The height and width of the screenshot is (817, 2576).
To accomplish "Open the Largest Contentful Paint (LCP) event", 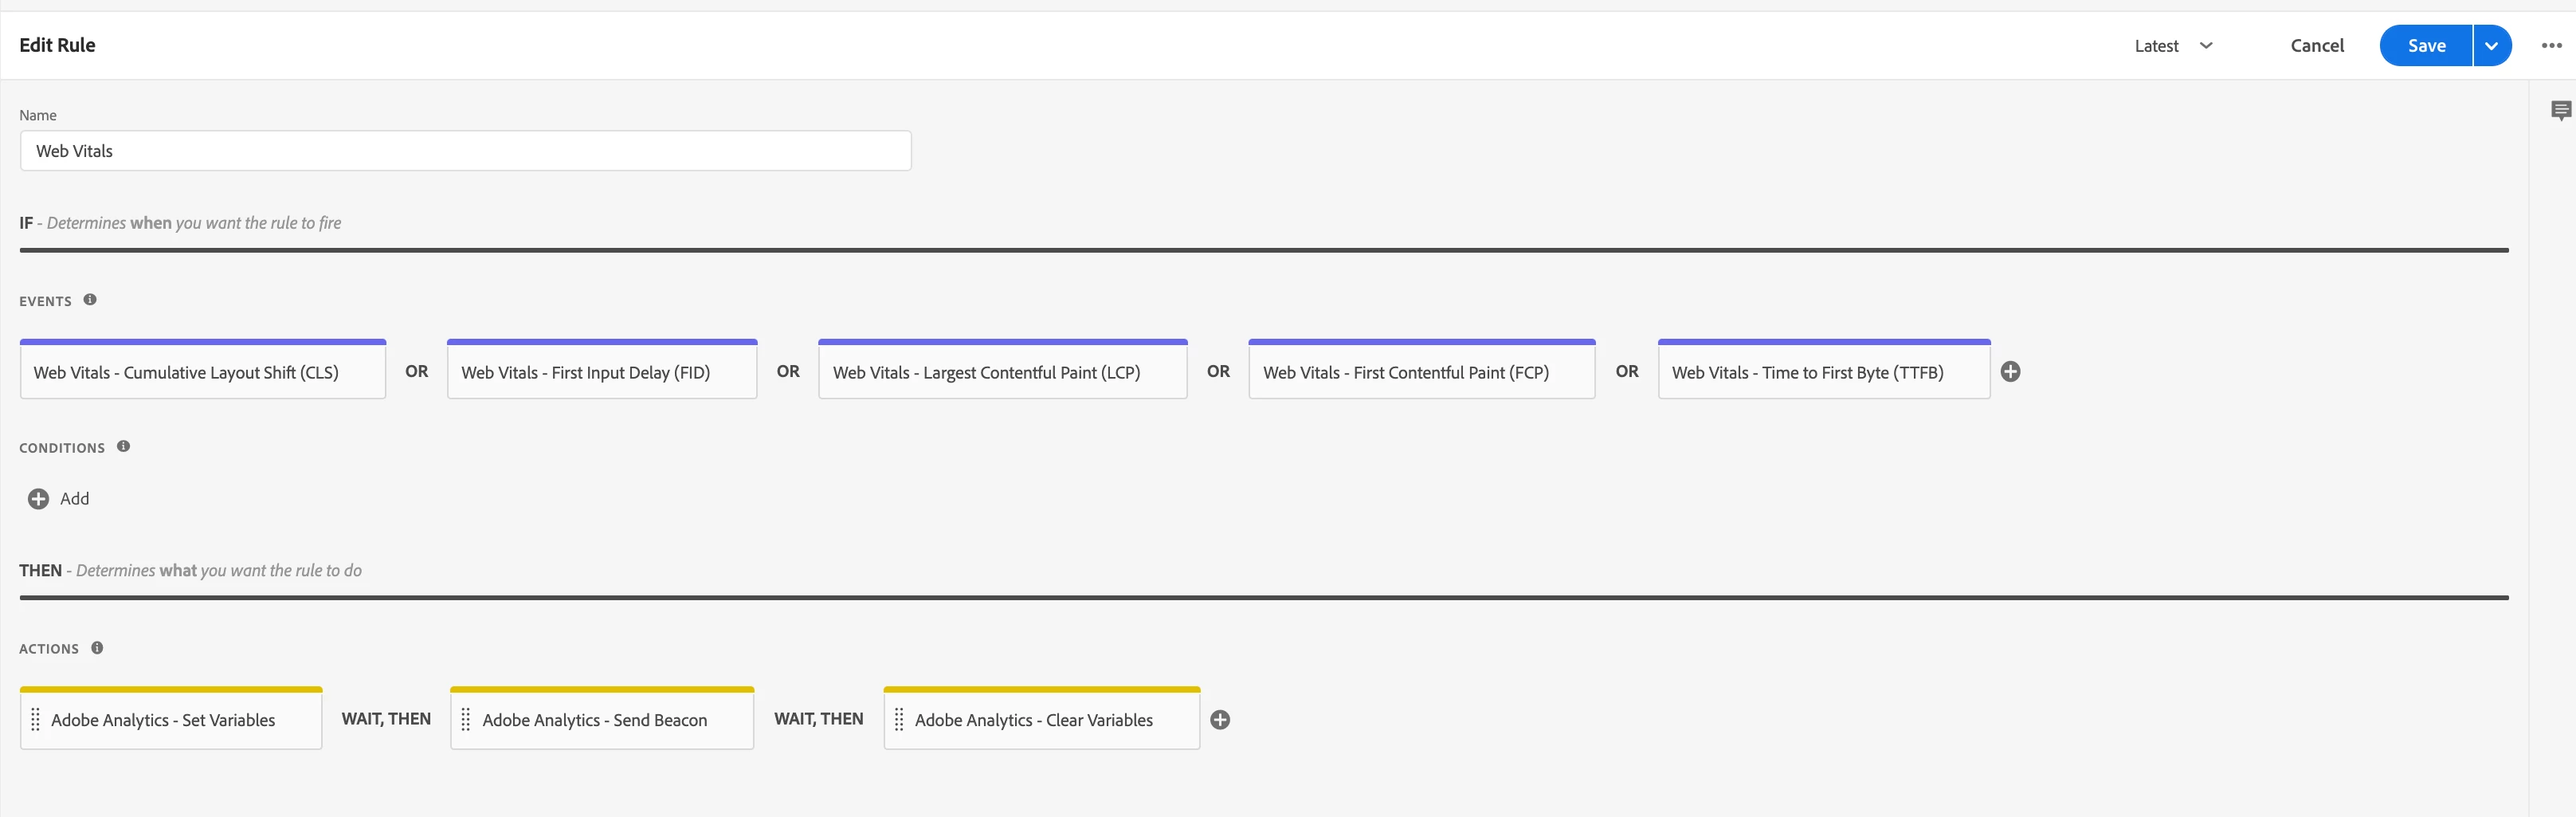I will coord(1003,370).
